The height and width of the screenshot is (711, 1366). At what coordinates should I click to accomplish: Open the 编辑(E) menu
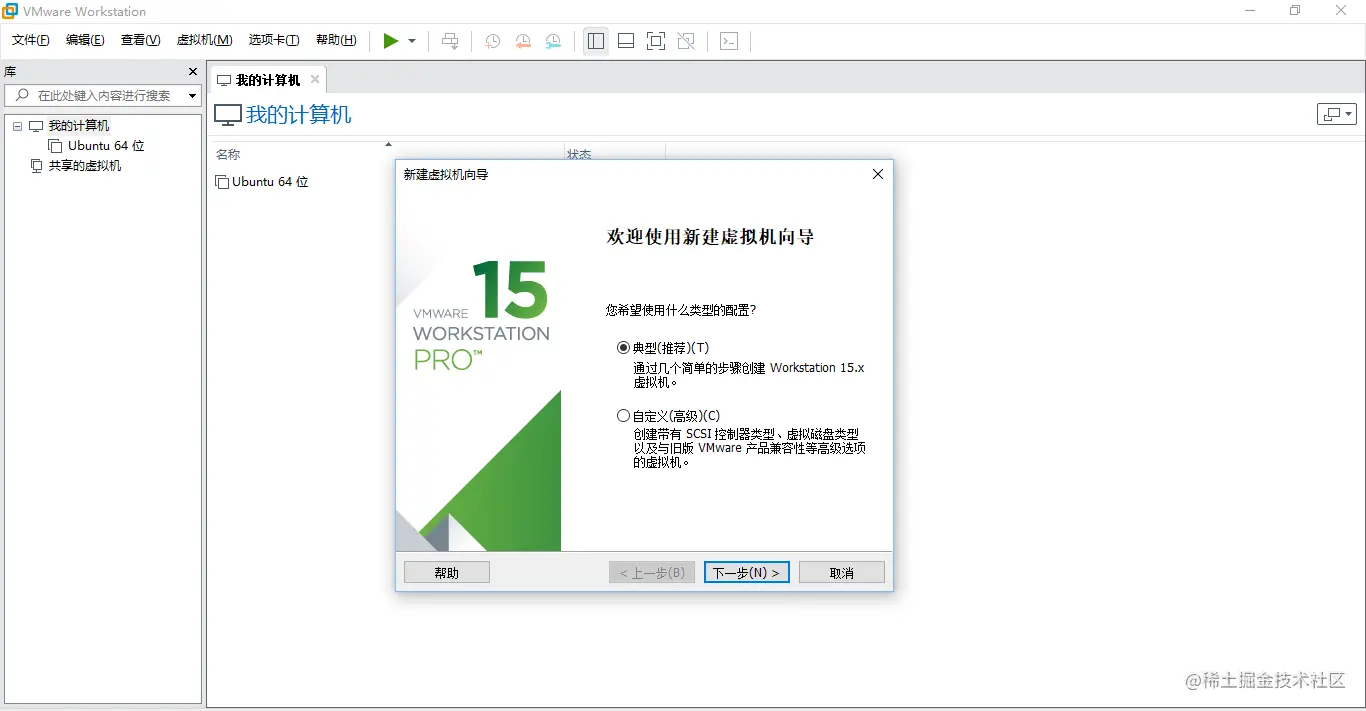click(85, 40)
